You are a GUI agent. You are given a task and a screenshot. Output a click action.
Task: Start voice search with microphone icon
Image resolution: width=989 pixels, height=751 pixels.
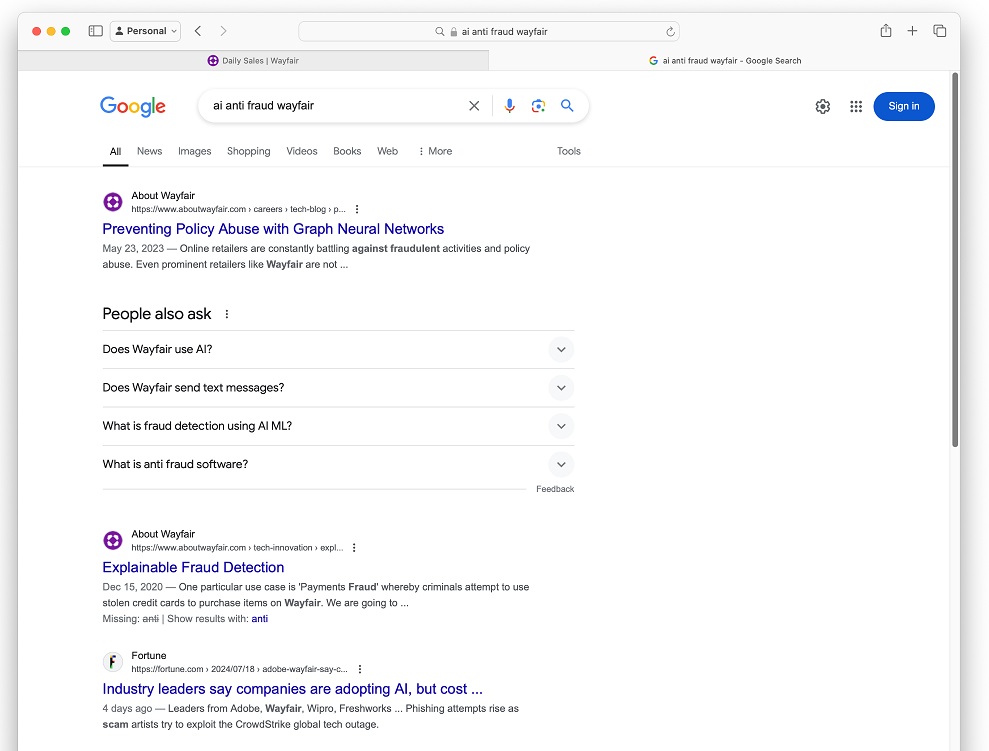tap(510, 106)
